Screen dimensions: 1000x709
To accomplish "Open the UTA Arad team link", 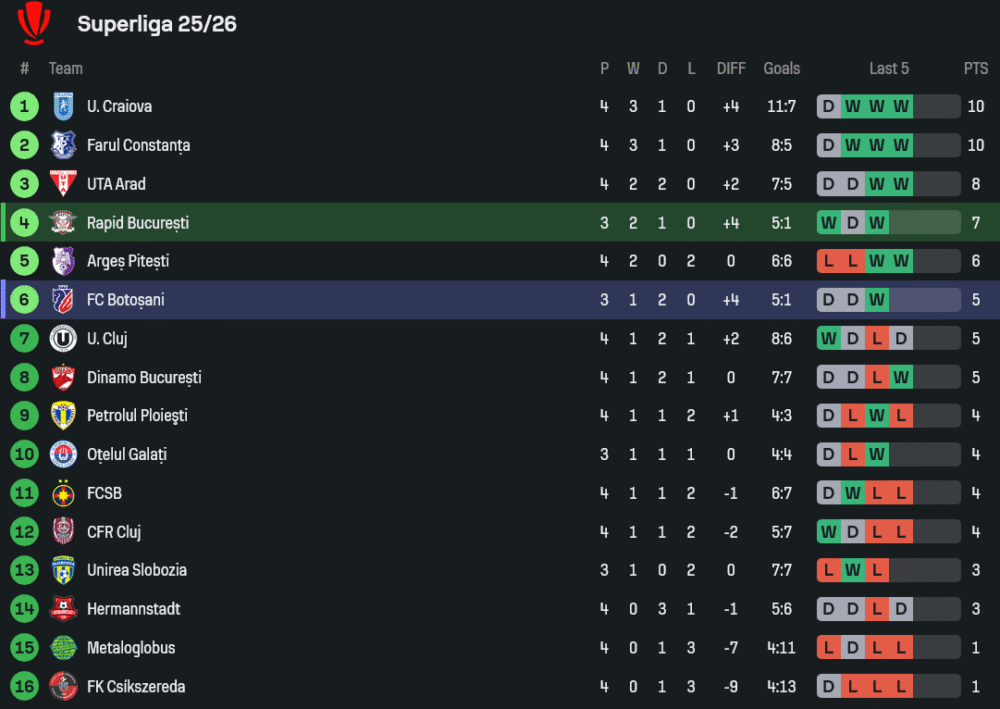I will click(116, 184).
